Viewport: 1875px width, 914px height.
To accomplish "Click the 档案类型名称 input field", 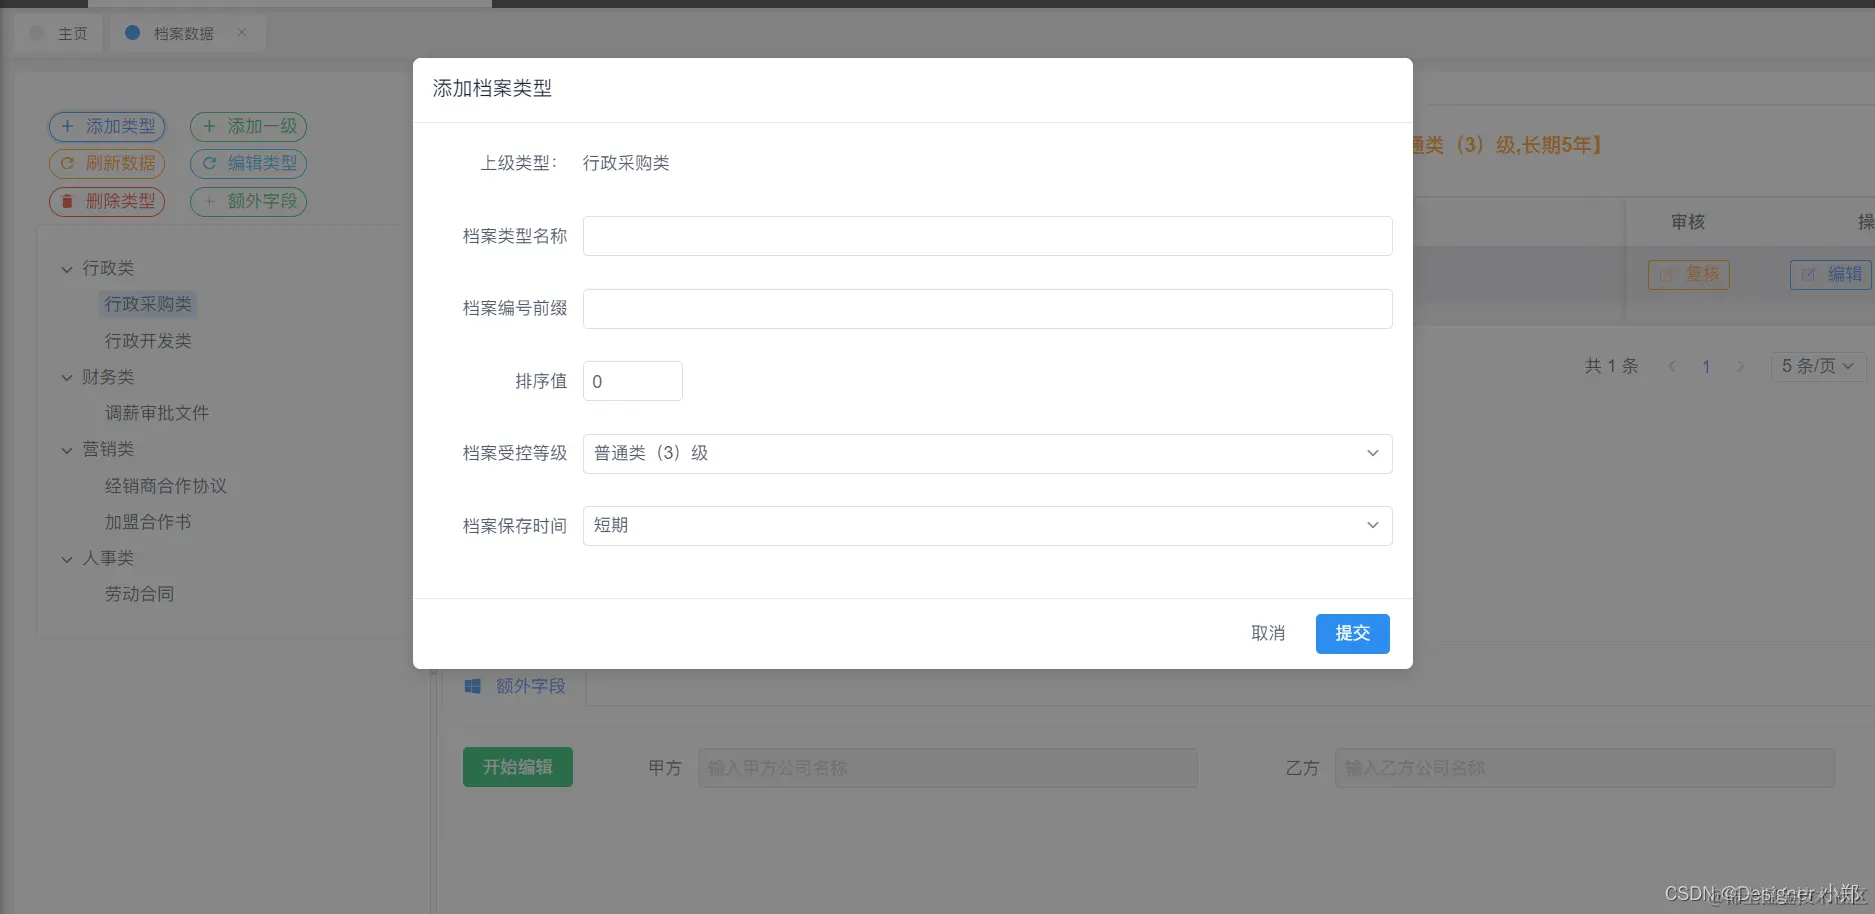I will pos(987,236).
